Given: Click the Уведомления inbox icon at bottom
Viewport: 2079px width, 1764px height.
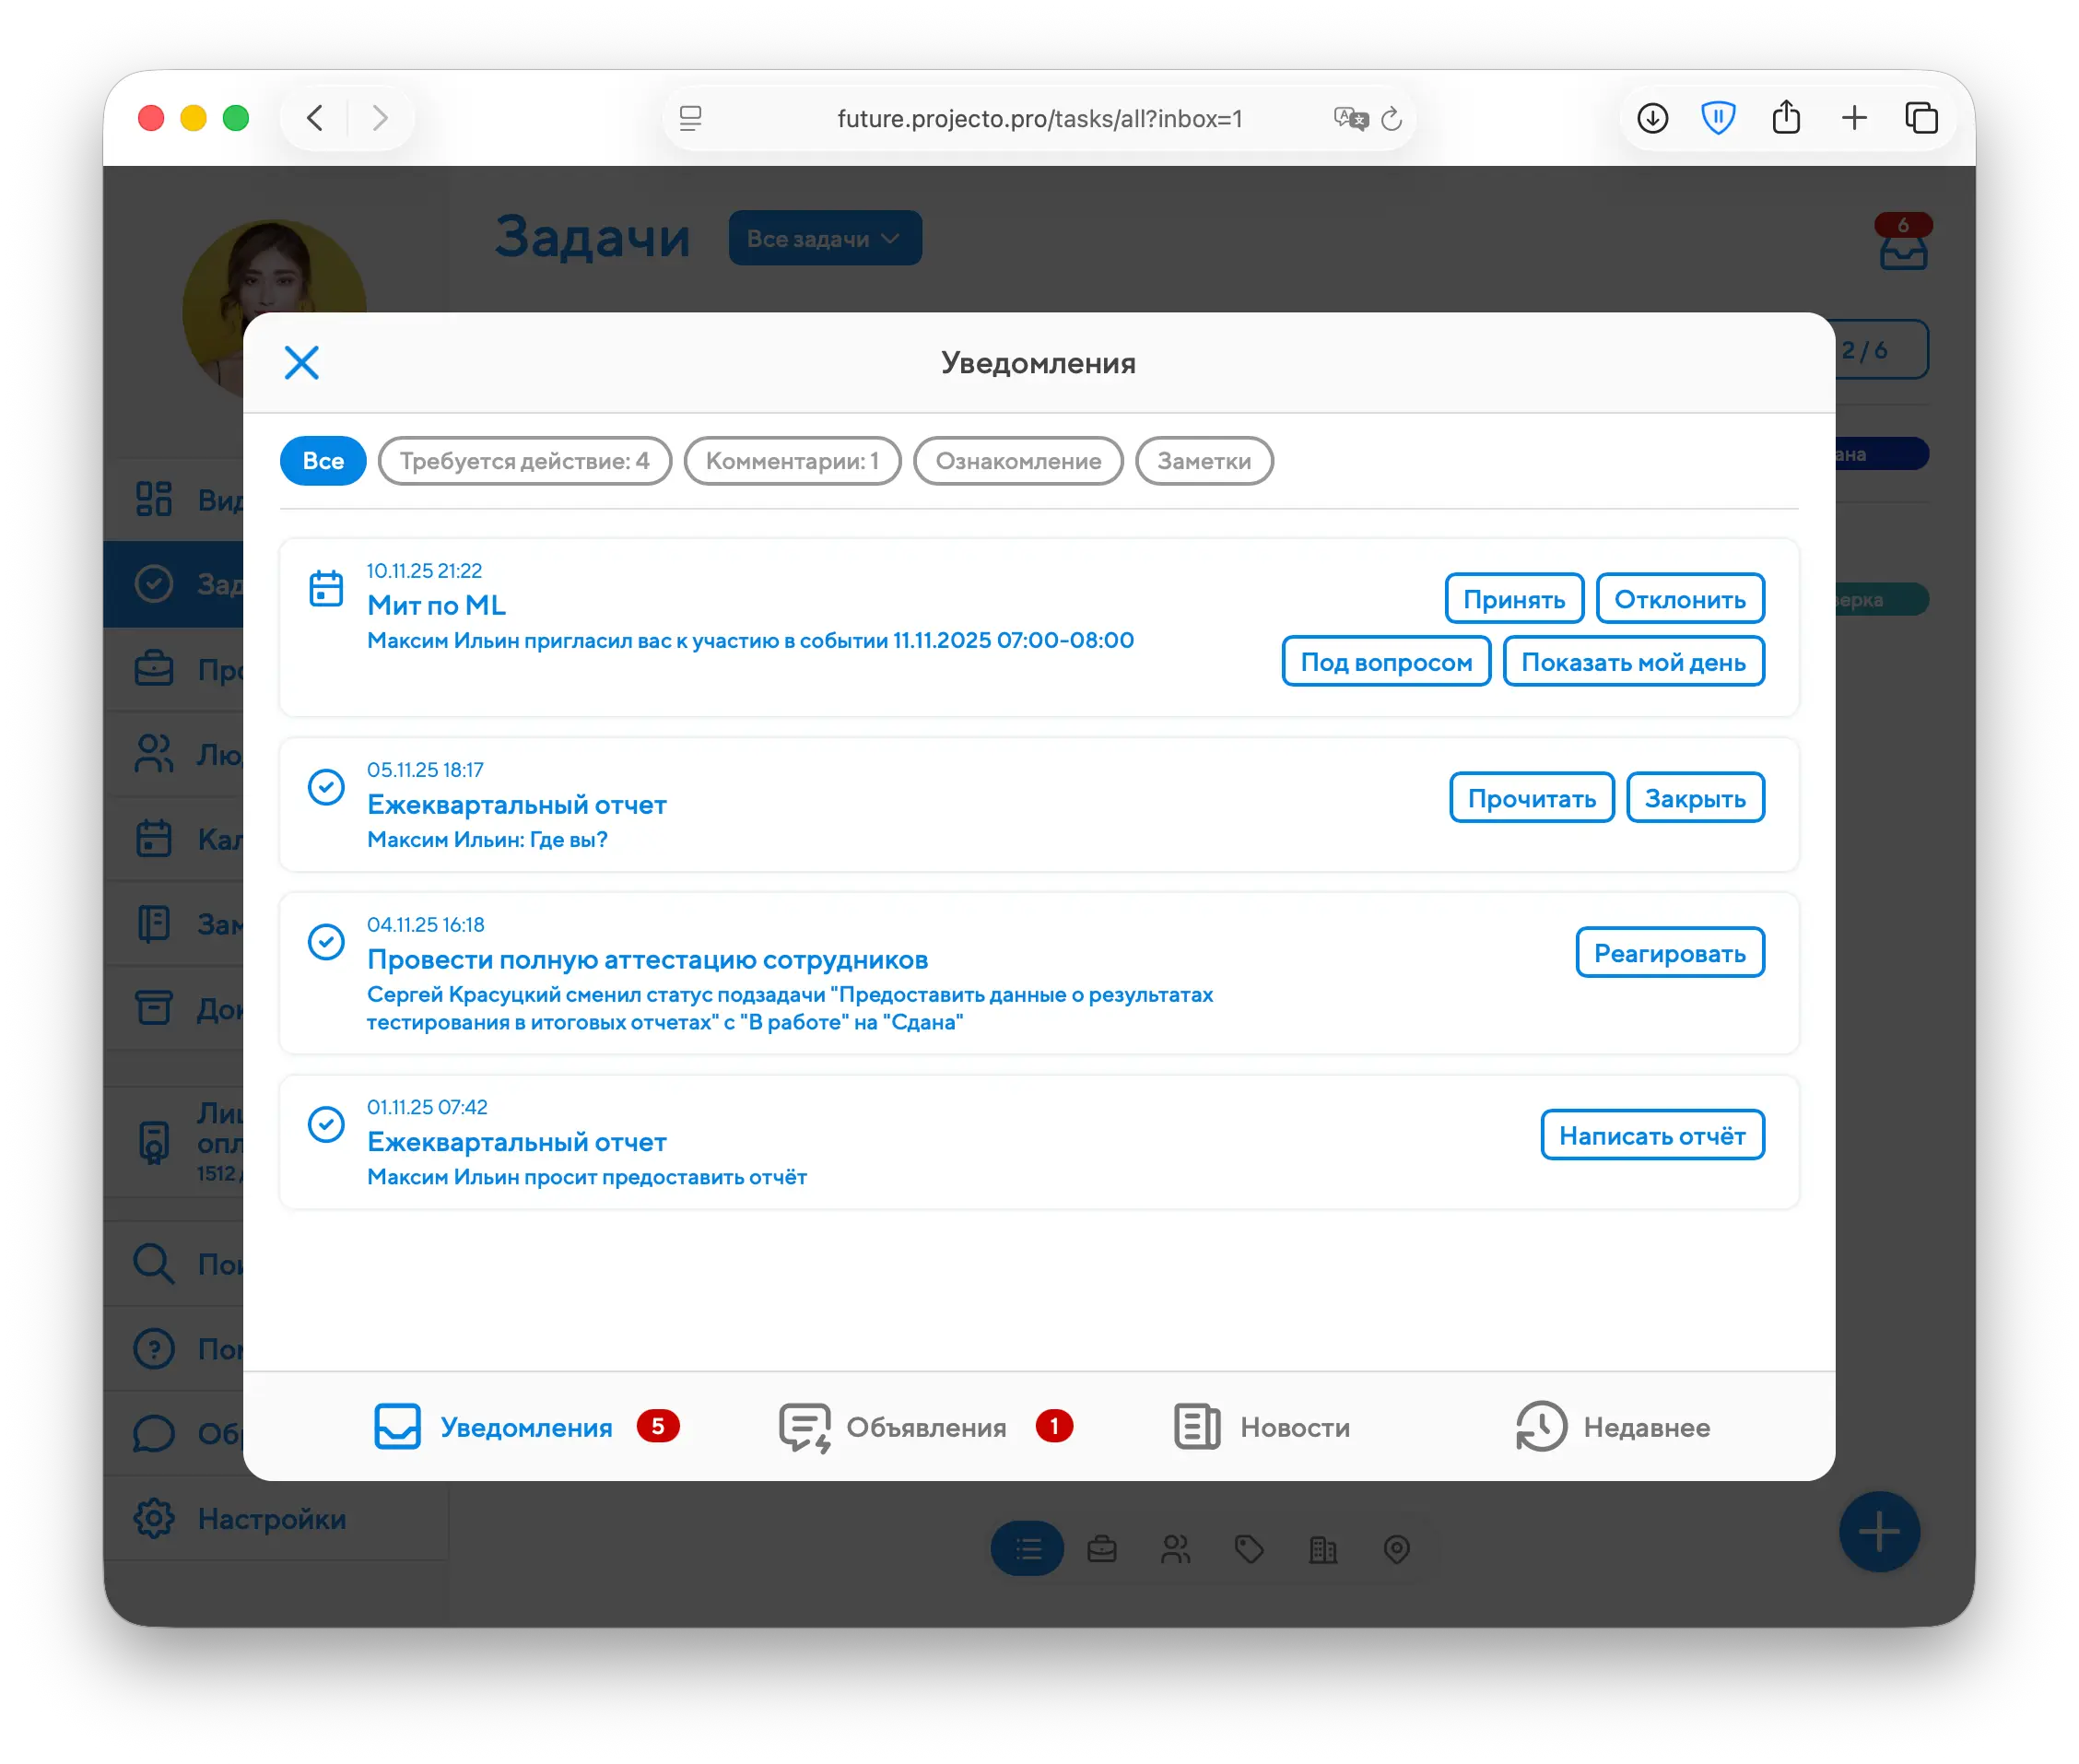Looking at the screenshot, I should click(397, 1427).
